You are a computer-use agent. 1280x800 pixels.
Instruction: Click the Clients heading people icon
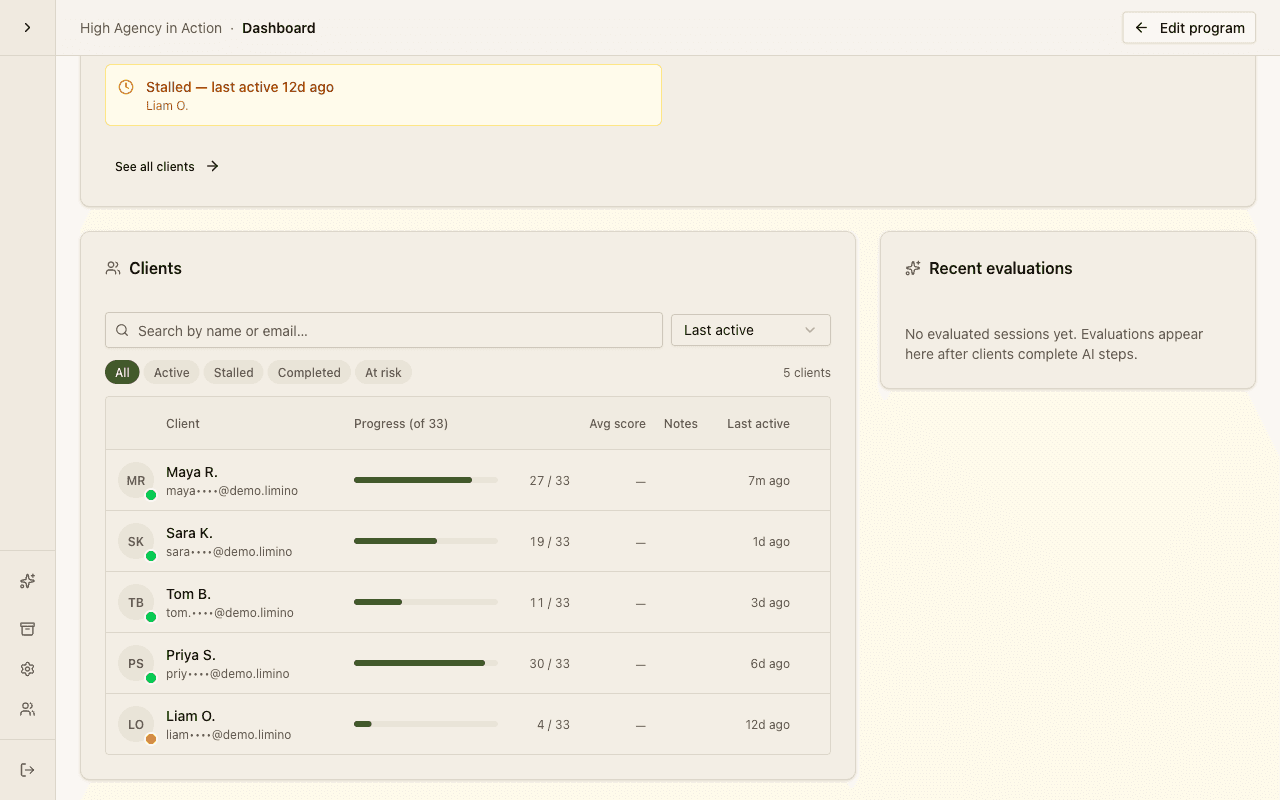[113, 268]
